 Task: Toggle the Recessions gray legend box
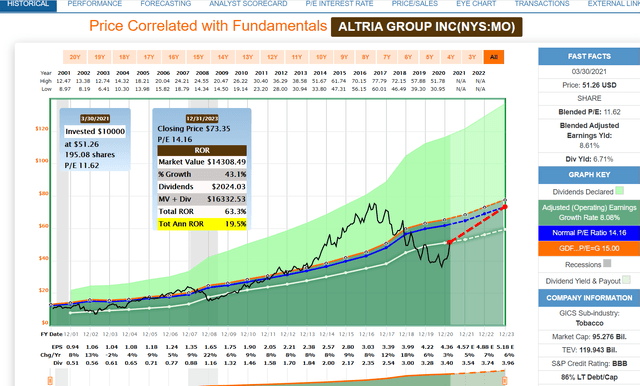[607, 263]
